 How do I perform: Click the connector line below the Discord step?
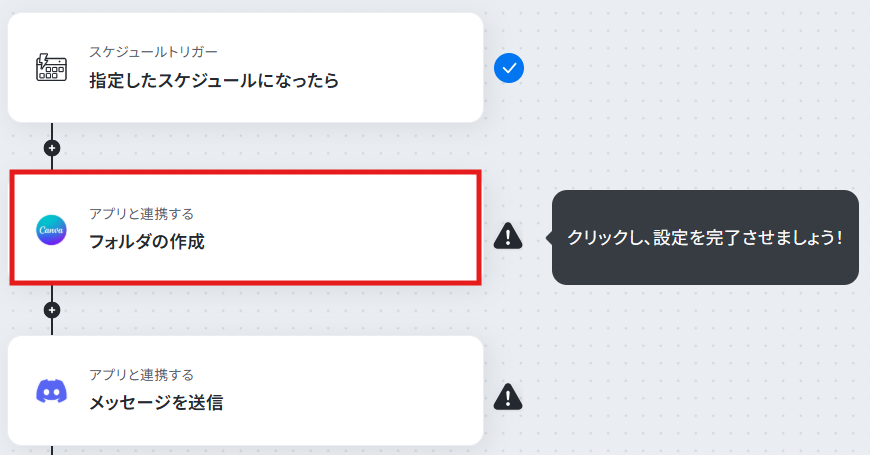pos(52,450)
